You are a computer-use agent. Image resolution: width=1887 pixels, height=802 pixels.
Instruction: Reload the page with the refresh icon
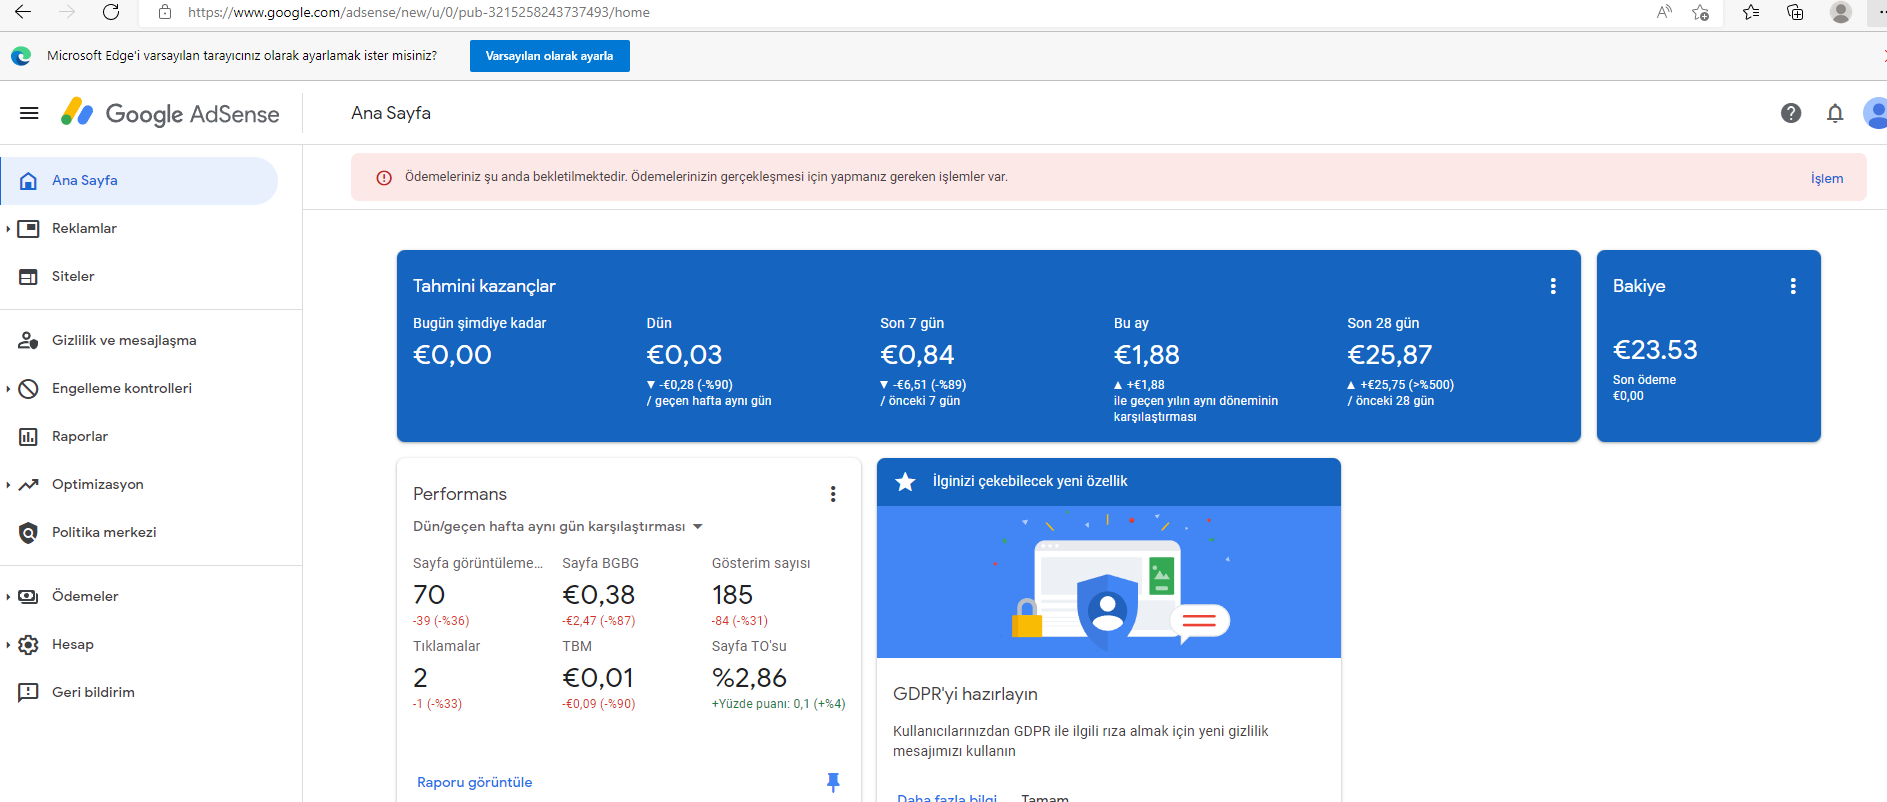[x=111, y=12]
